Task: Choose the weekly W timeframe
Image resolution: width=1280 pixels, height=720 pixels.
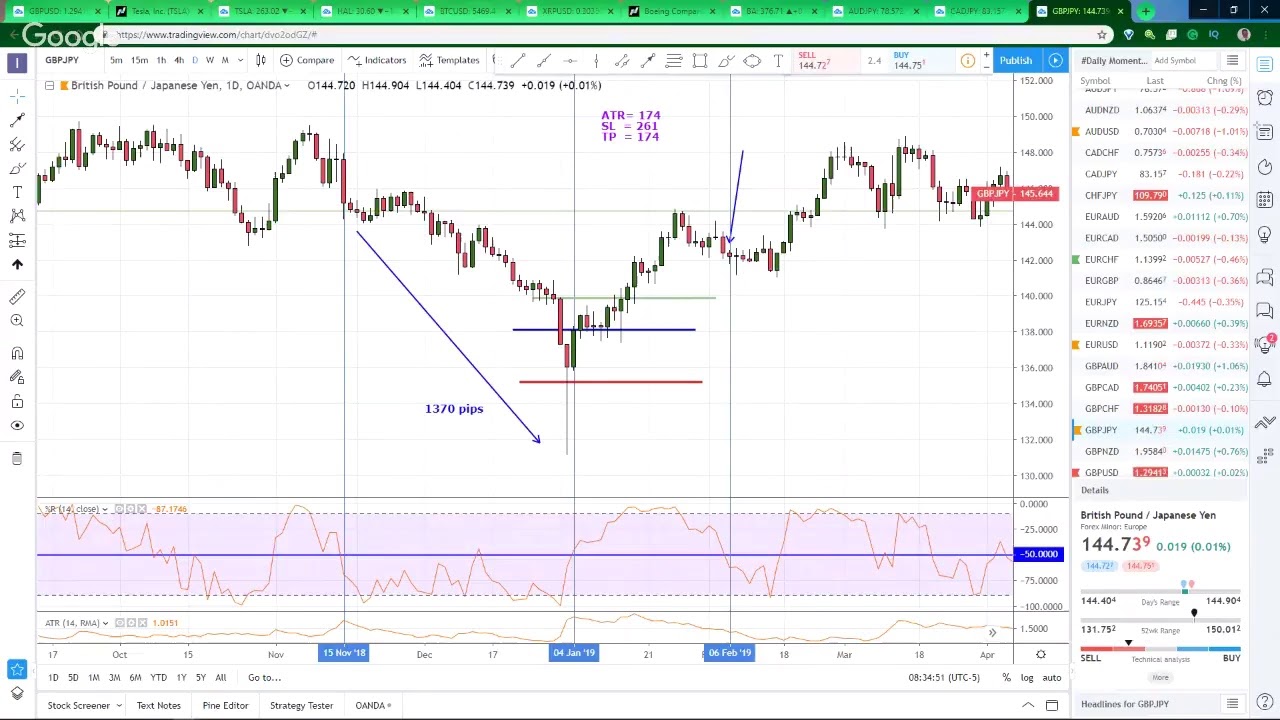Action: [209, 60]
